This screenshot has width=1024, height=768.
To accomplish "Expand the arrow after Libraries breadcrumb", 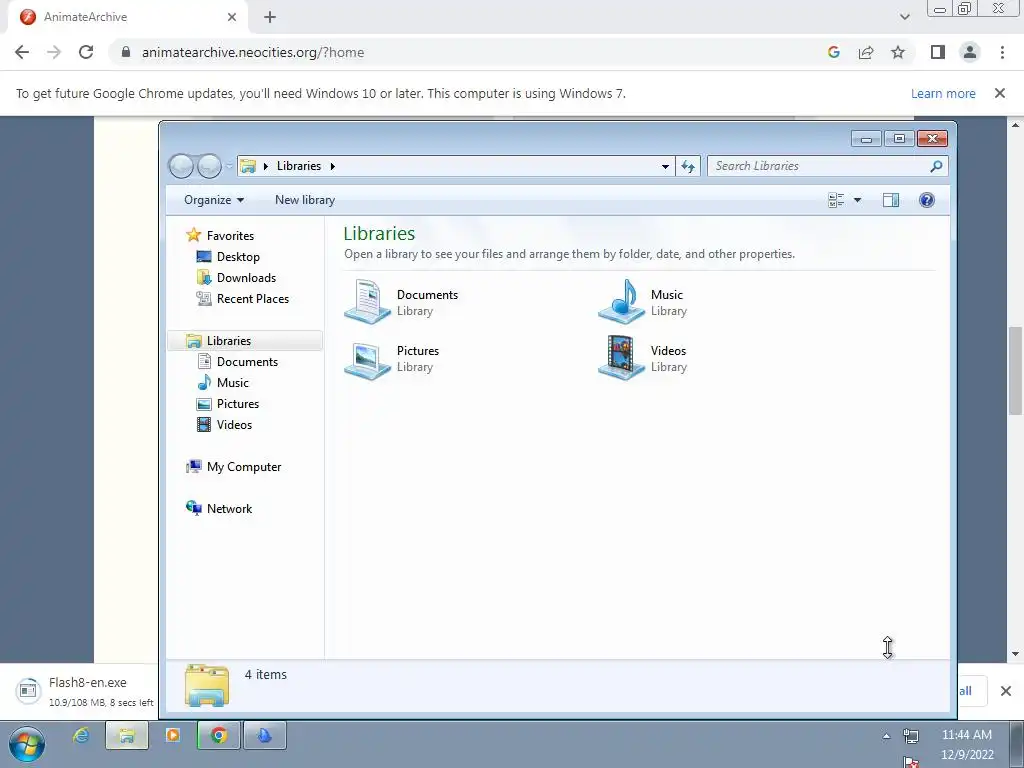I will [x=332, y=167].
